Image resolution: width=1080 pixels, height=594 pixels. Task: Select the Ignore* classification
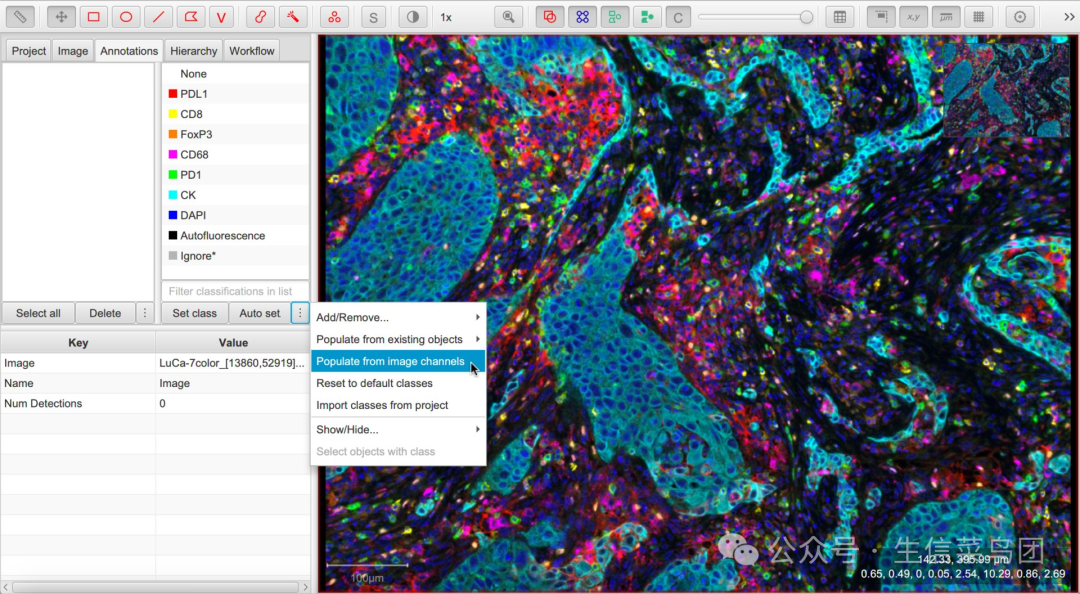click(235, 256)
